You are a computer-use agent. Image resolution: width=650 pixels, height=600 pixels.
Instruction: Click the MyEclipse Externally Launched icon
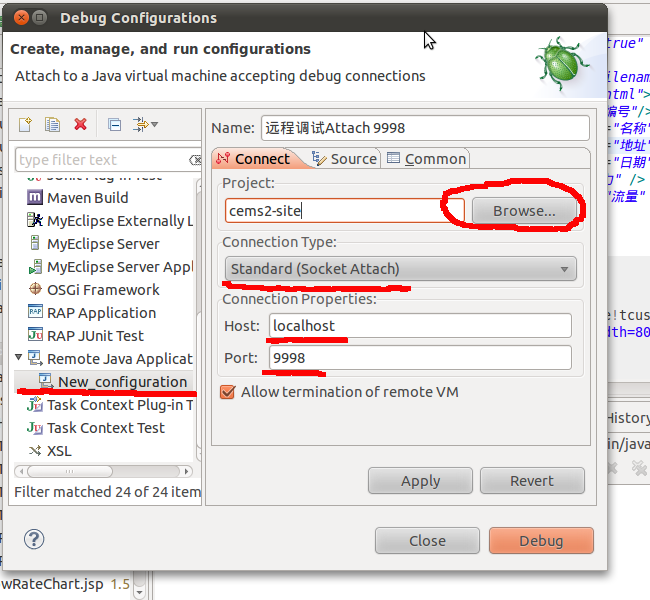pos(35,220)
